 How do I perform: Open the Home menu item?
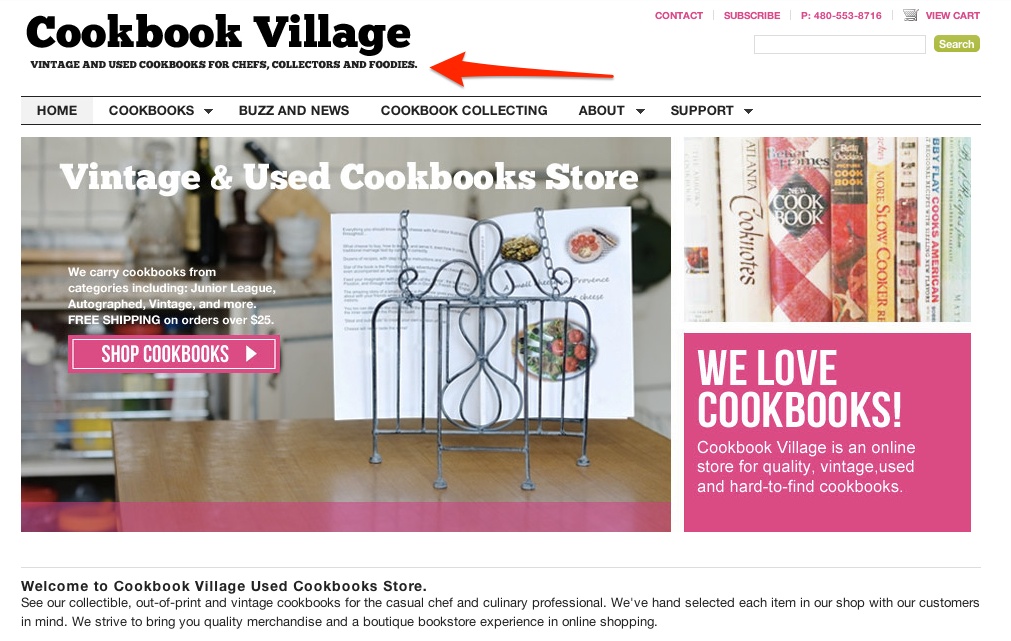click(x=57, y=110)
